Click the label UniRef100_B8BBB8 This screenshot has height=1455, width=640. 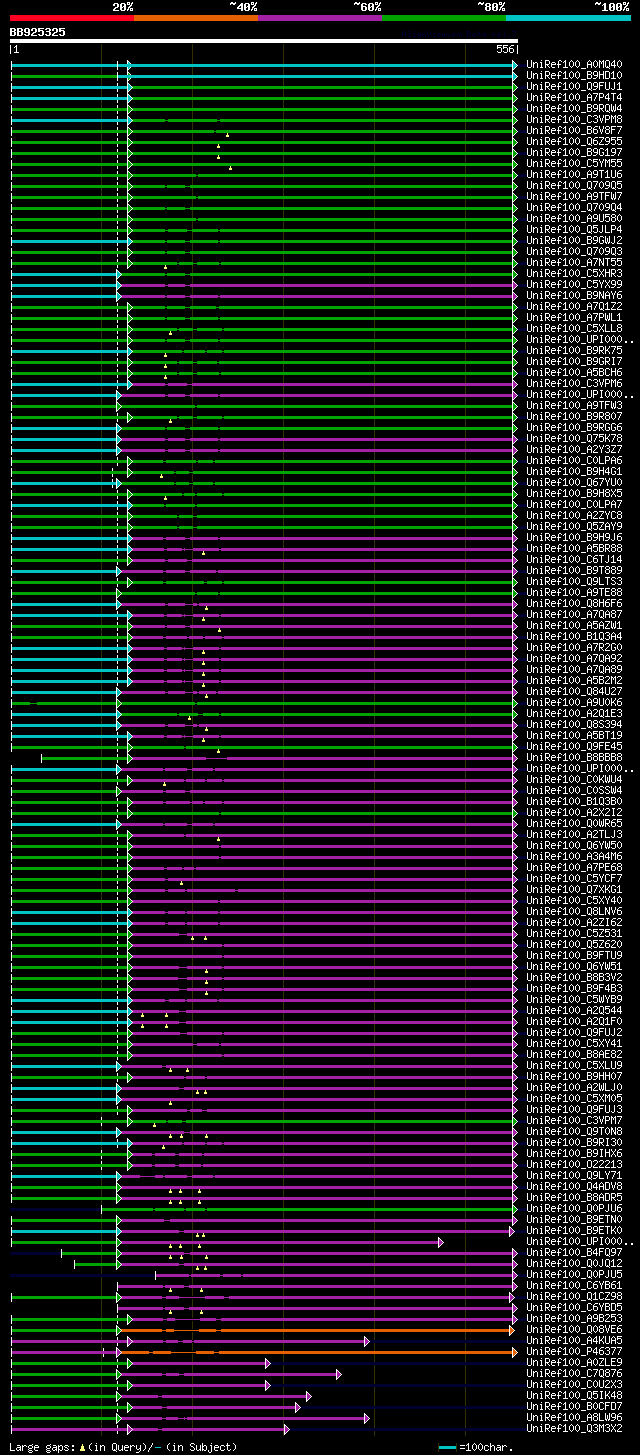click(574, 757)
